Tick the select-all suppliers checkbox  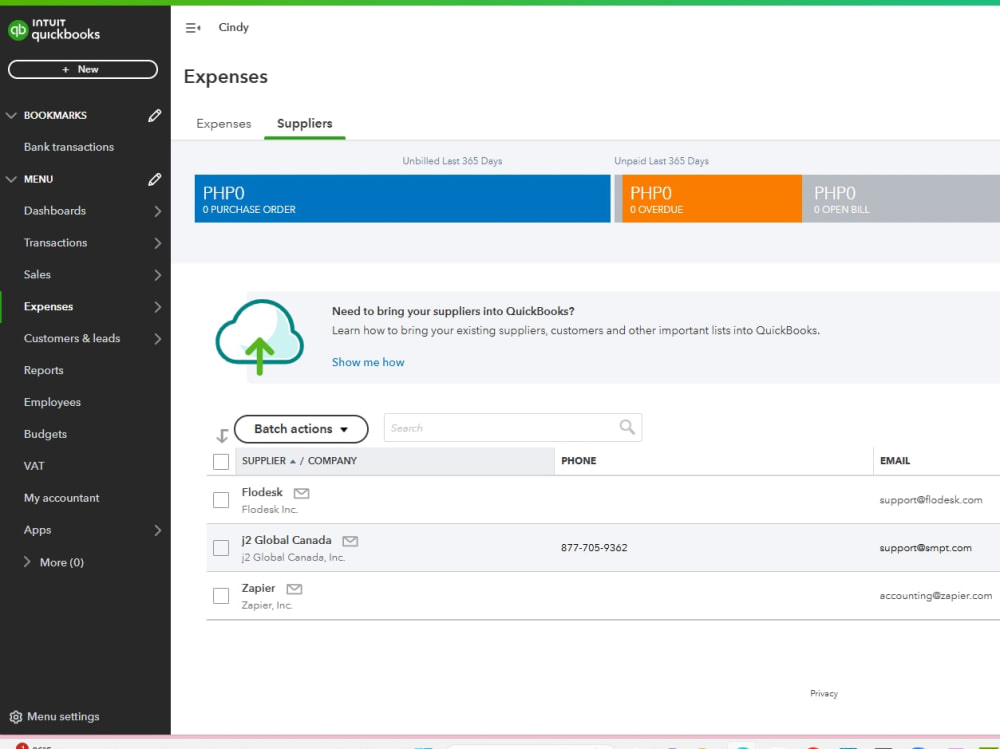(x=221, y=461)
